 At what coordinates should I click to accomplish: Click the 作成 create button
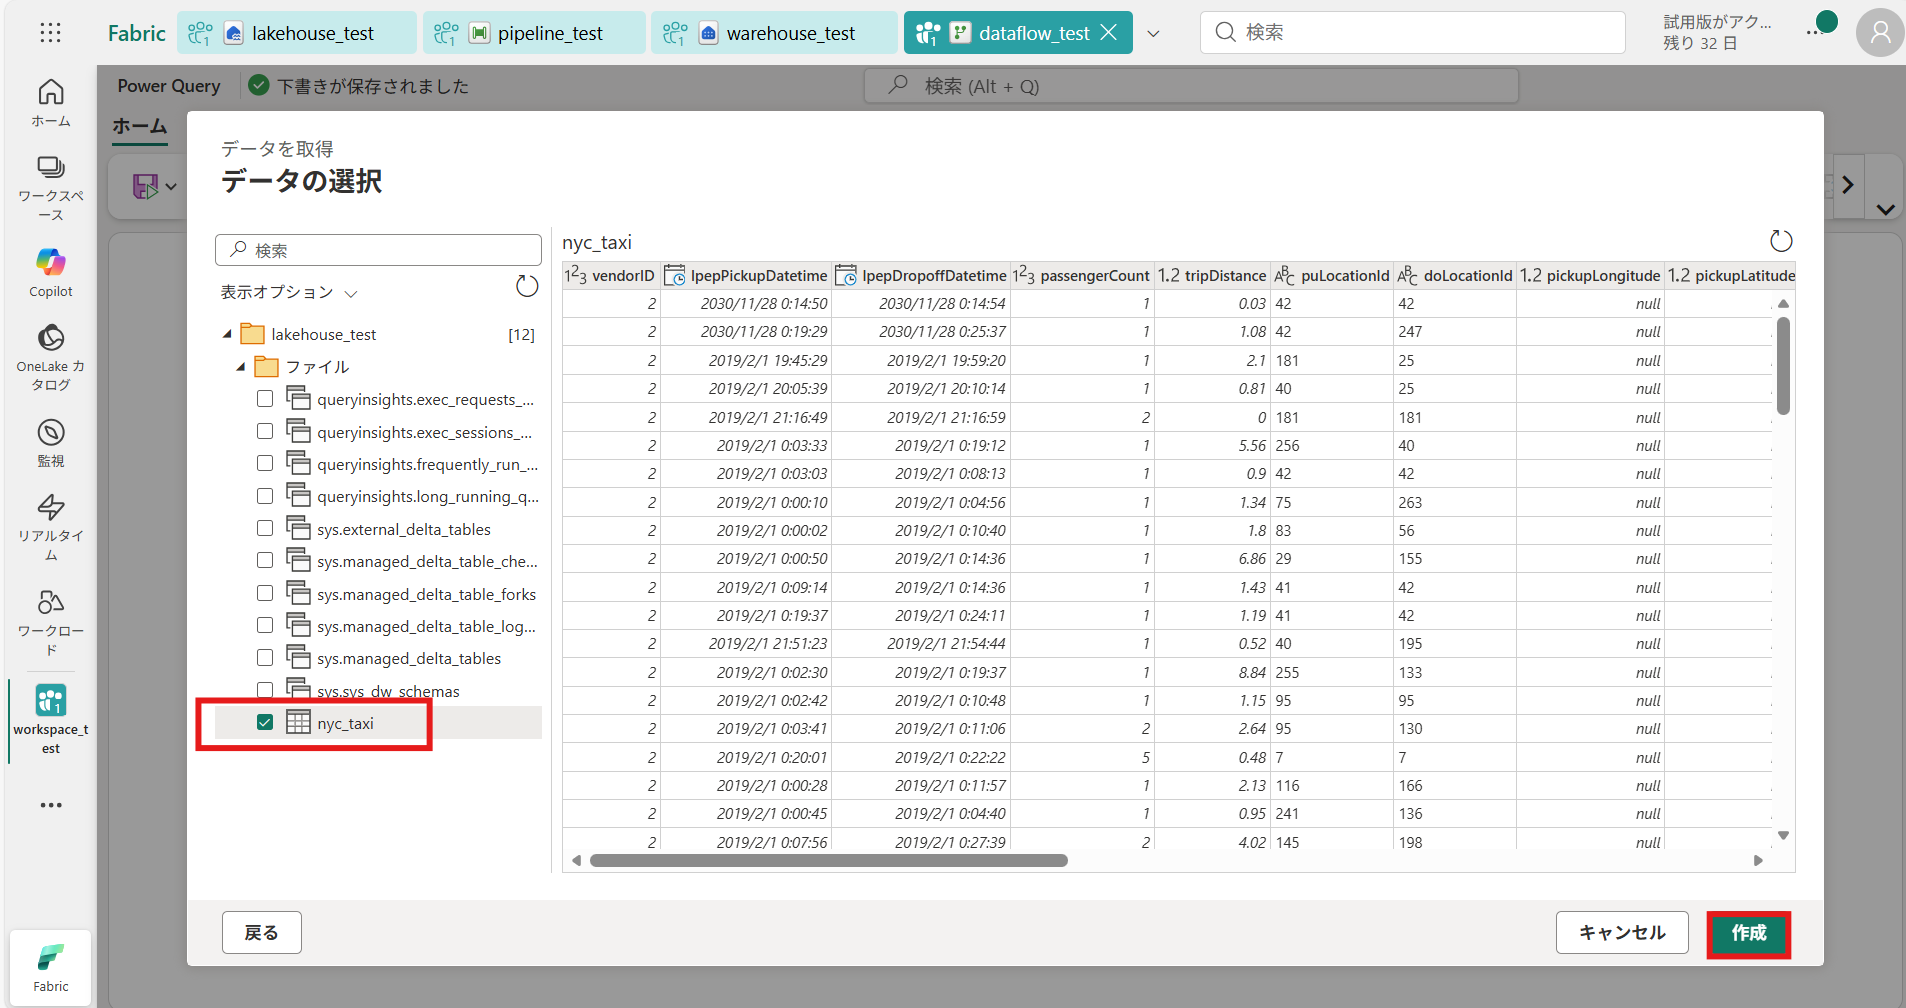coord(1748,933)
